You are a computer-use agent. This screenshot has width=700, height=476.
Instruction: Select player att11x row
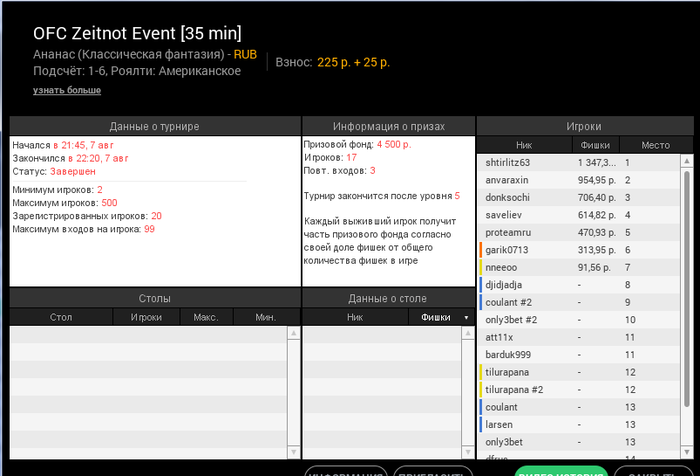pyautogui.click(x=579, y=337)
